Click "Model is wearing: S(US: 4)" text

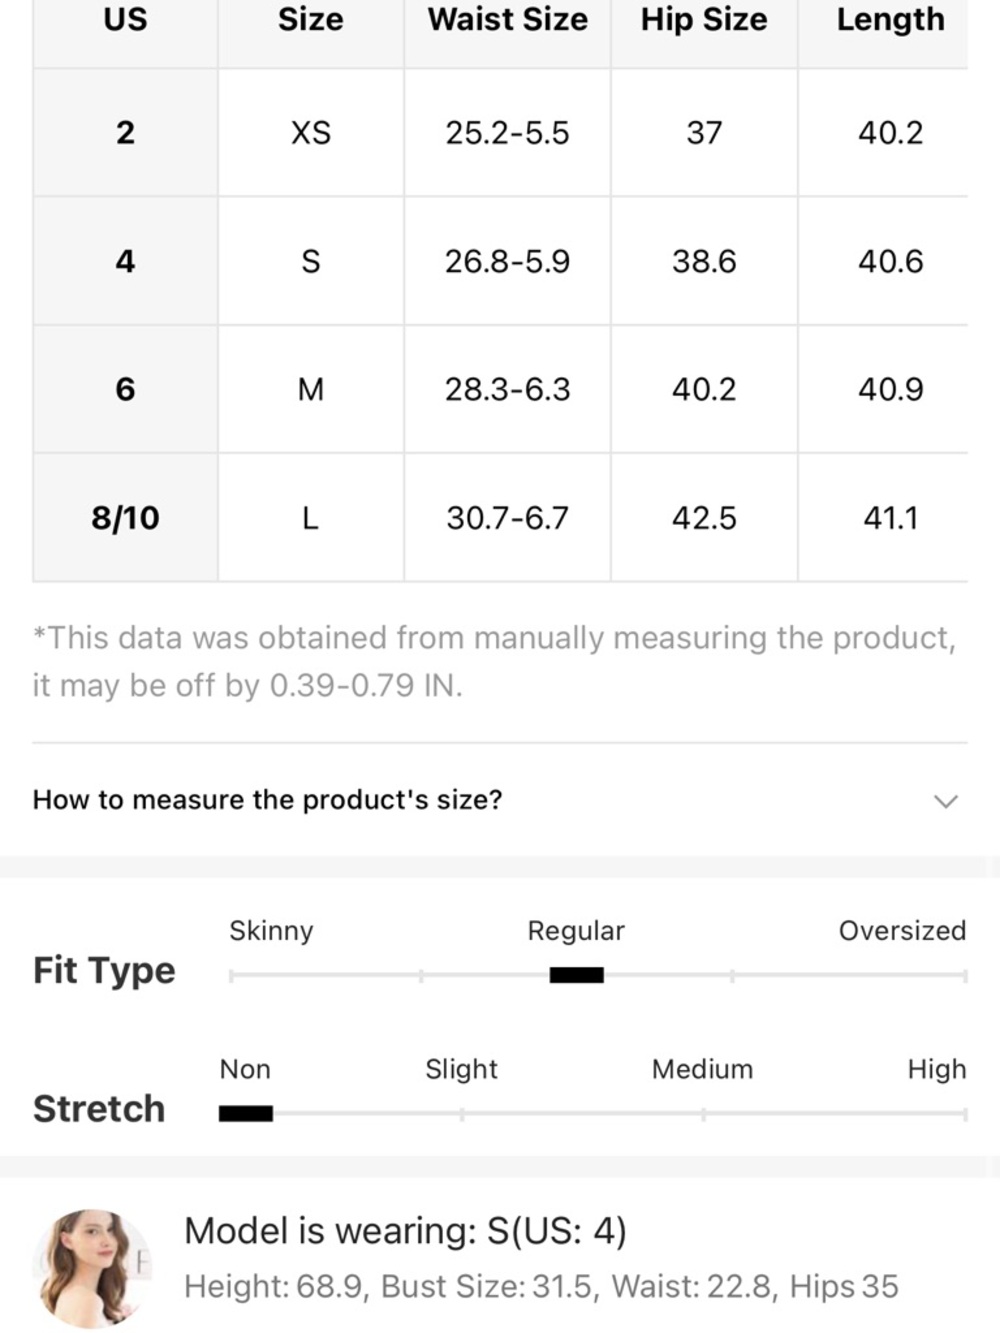[405, 1231]
